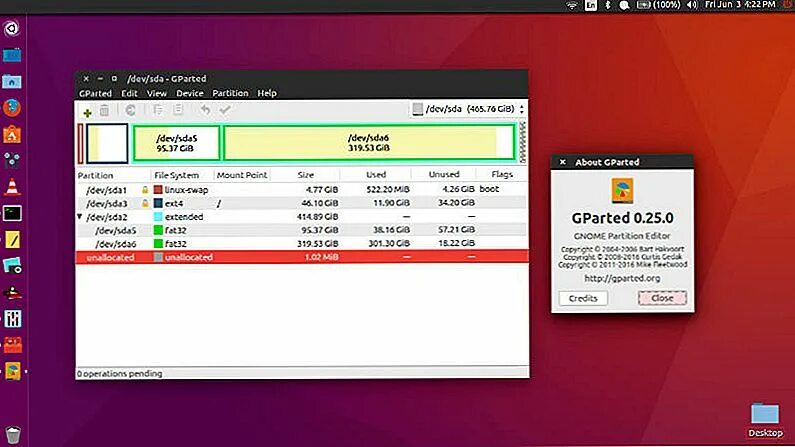Open the Edit menu
This screenshot has height=447, width=795.
click(x=129, y=93)
